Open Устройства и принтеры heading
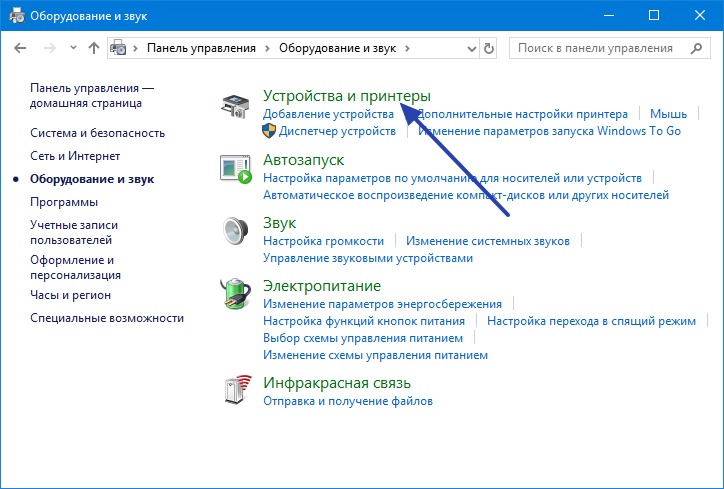The width and height of the screenshot is (724, 489). 347,96
